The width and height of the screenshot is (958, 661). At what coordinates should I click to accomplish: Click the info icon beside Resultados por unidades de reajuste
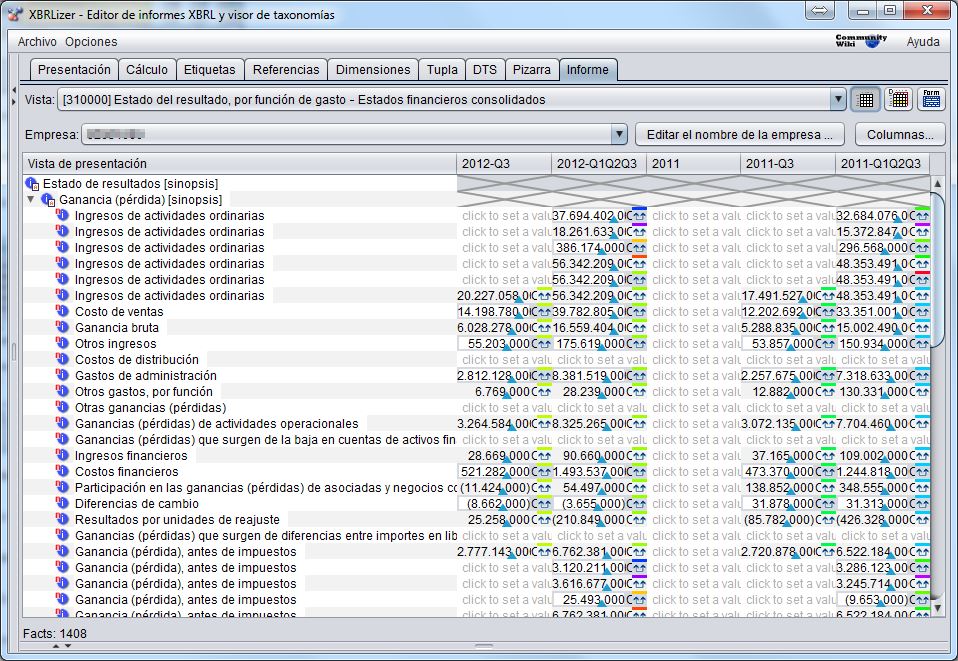click(x=62, y=519)
